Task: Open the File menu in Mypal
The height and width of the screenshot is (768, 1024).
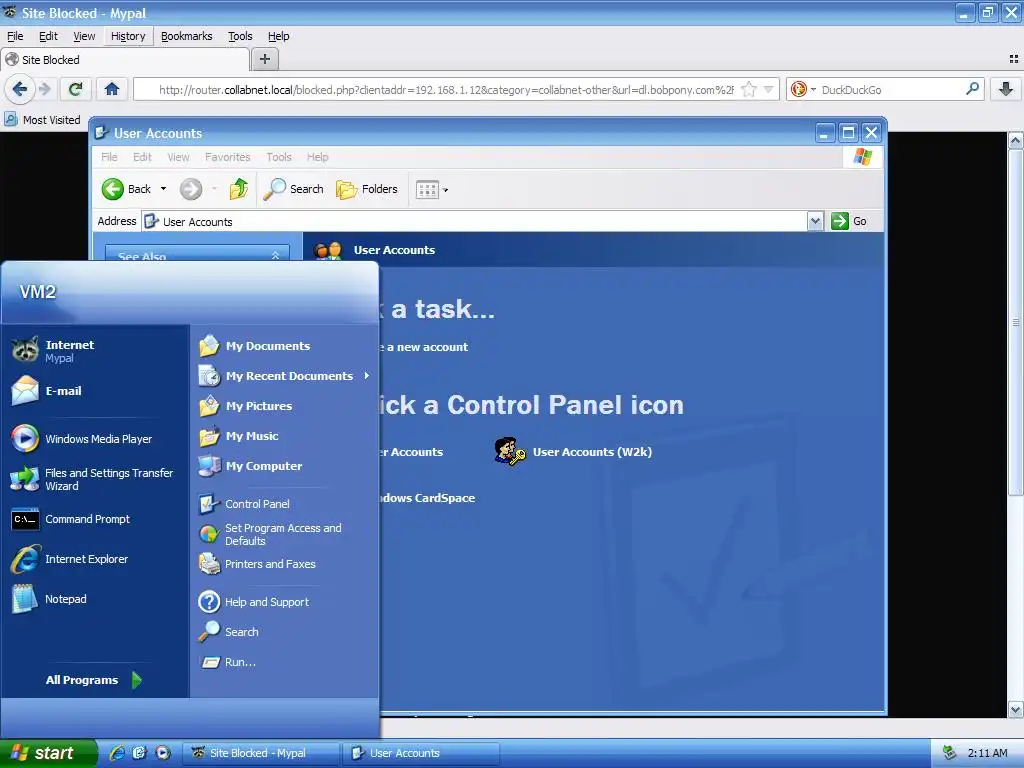Action: click(15, 36)
